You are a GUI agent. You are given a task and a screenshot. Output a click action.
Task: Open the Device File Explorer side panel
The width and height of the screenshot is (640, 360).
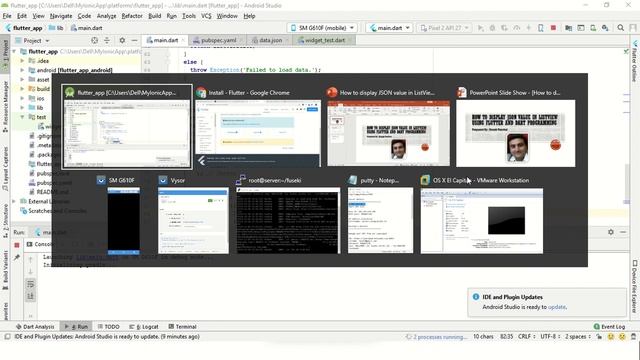(x=635, y=287)
